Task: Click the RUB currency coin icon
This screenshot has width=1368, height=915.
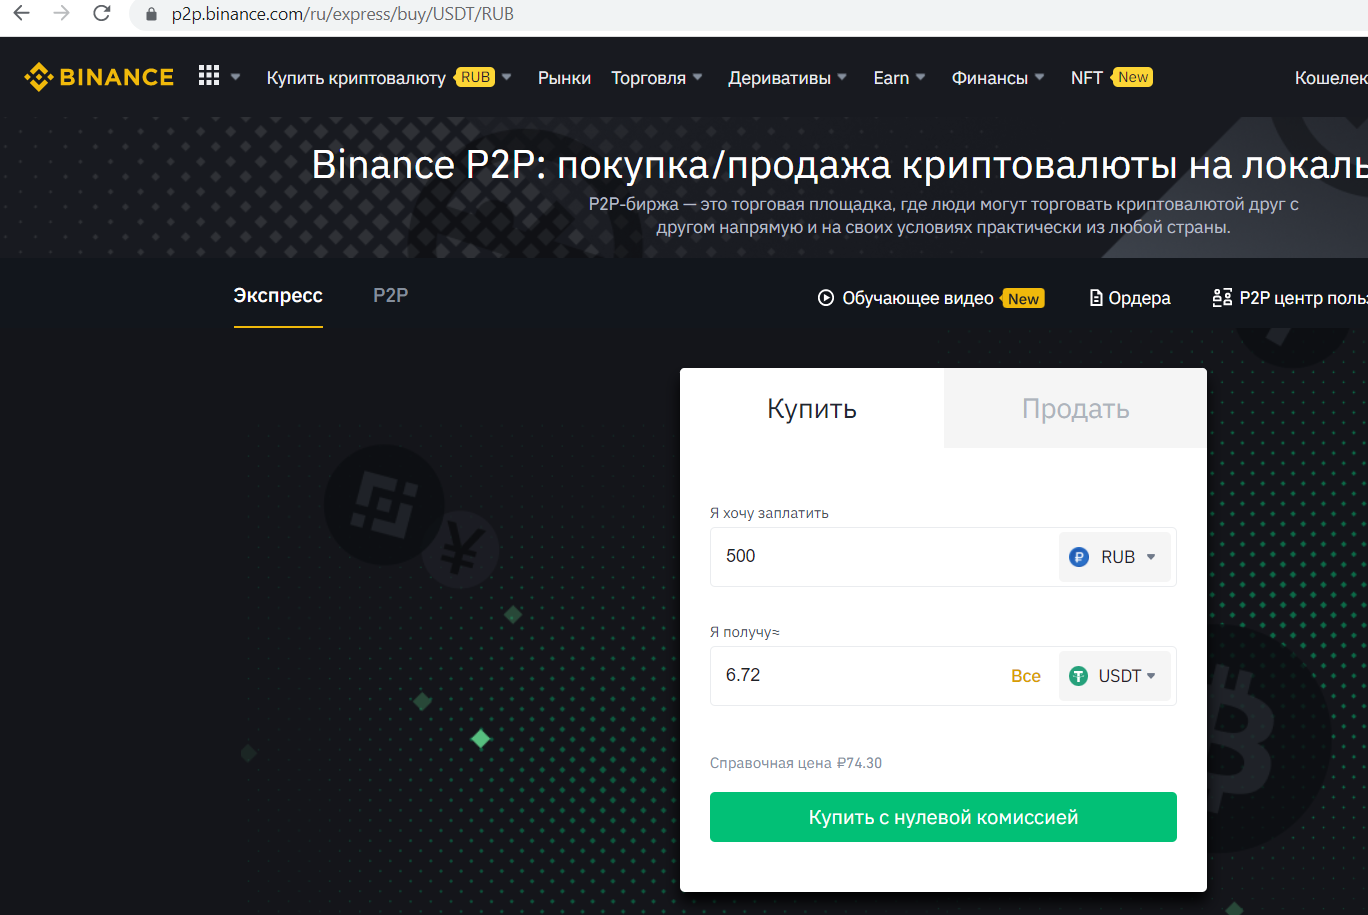Action: [x=1079, y=557]
